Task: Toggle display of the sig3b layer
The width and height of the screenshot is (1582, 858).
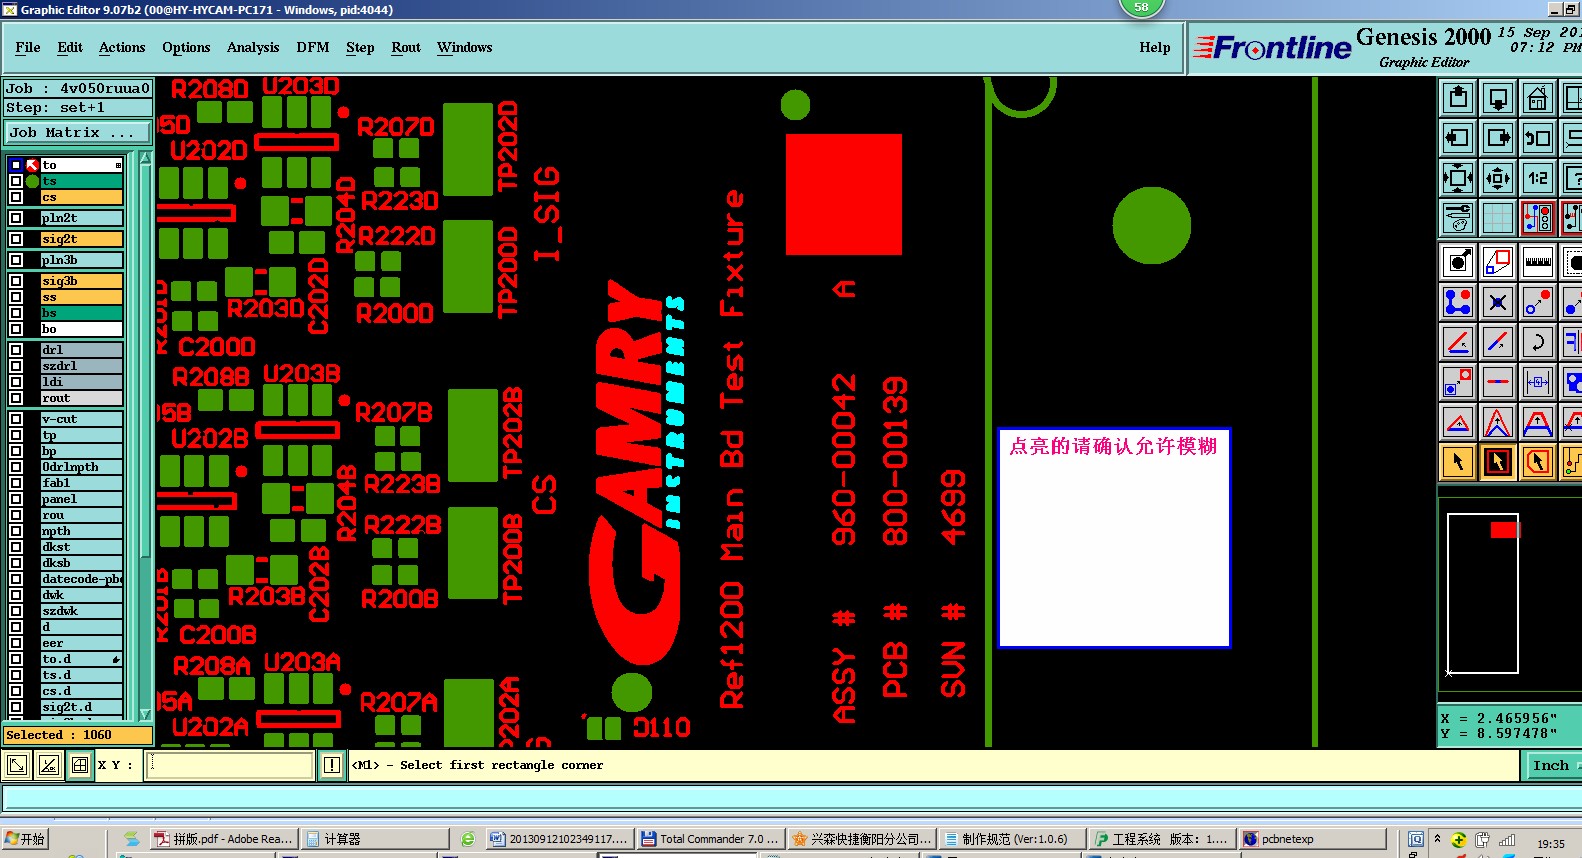Action: tap(16, 281)
